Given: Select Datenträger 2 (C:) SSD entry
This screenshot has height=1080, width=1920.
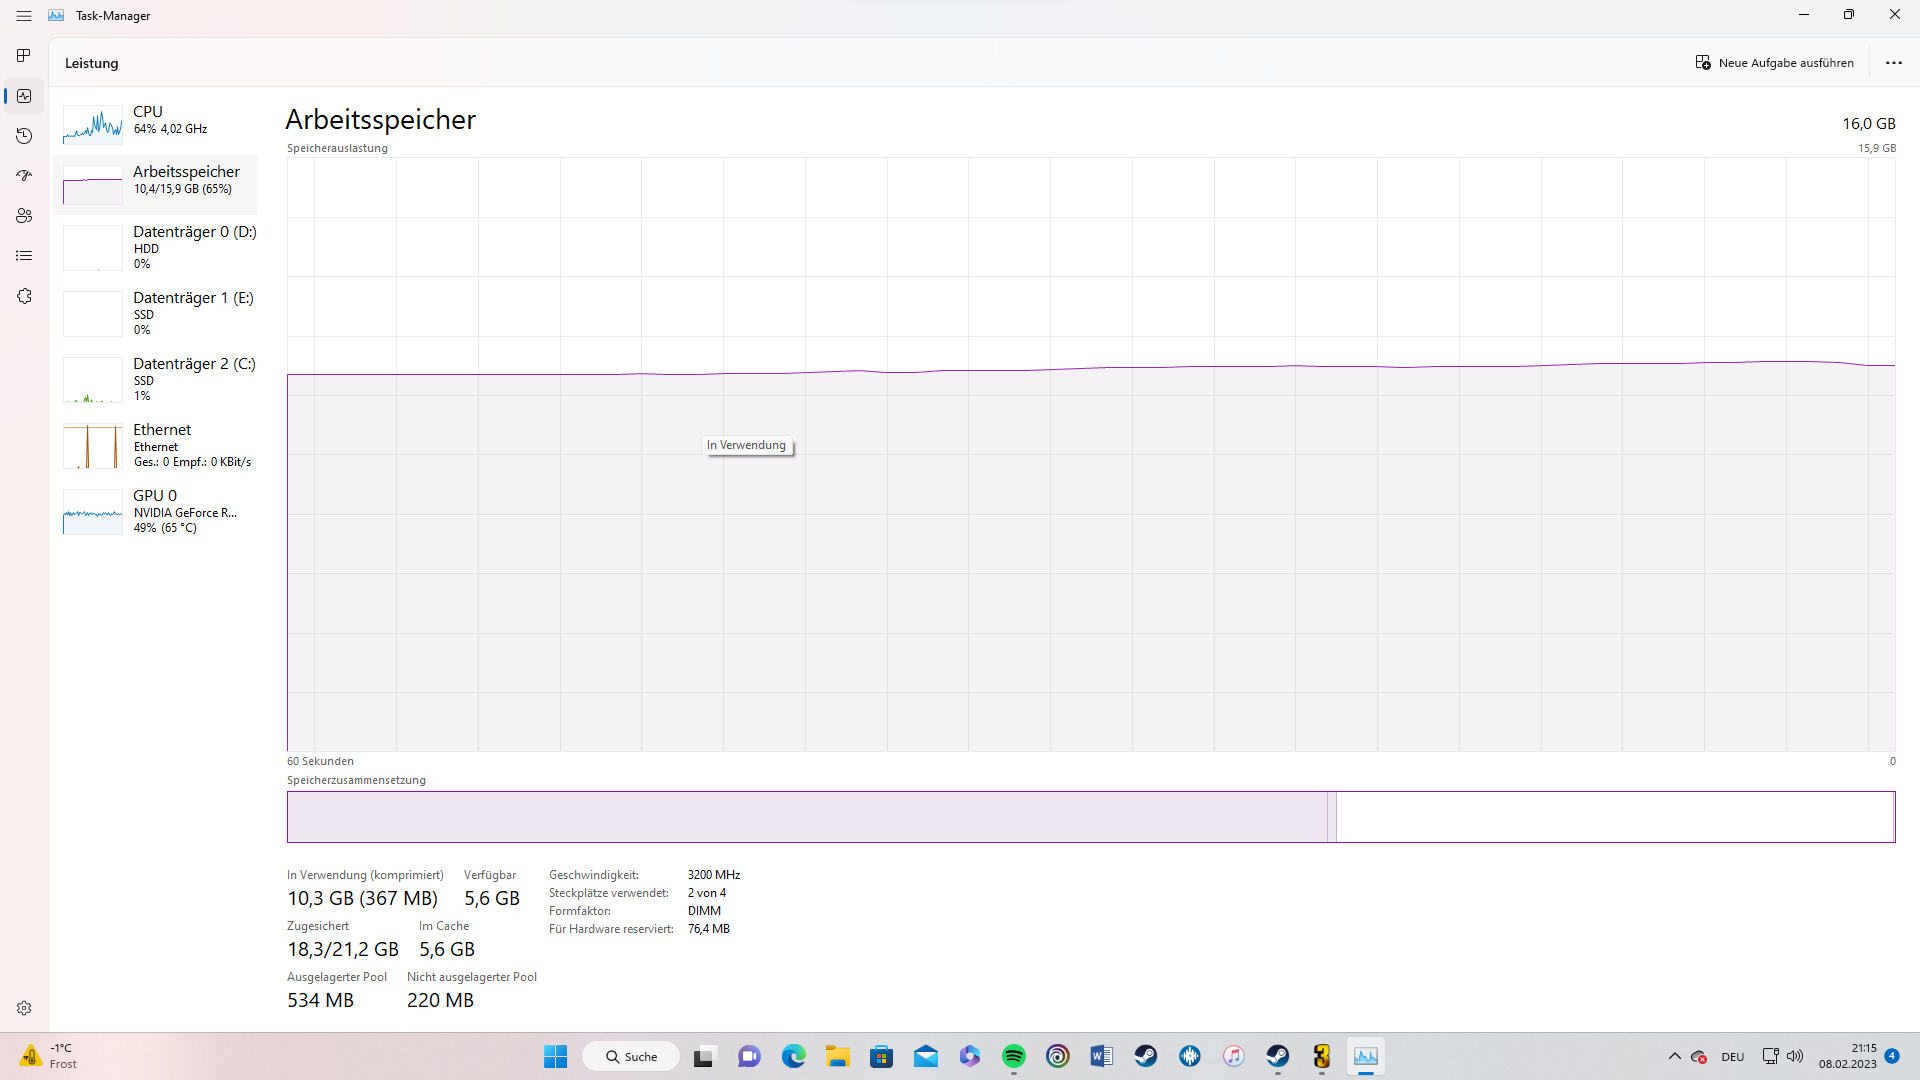Looking at the screenshot, I should (x=155, y=379).
